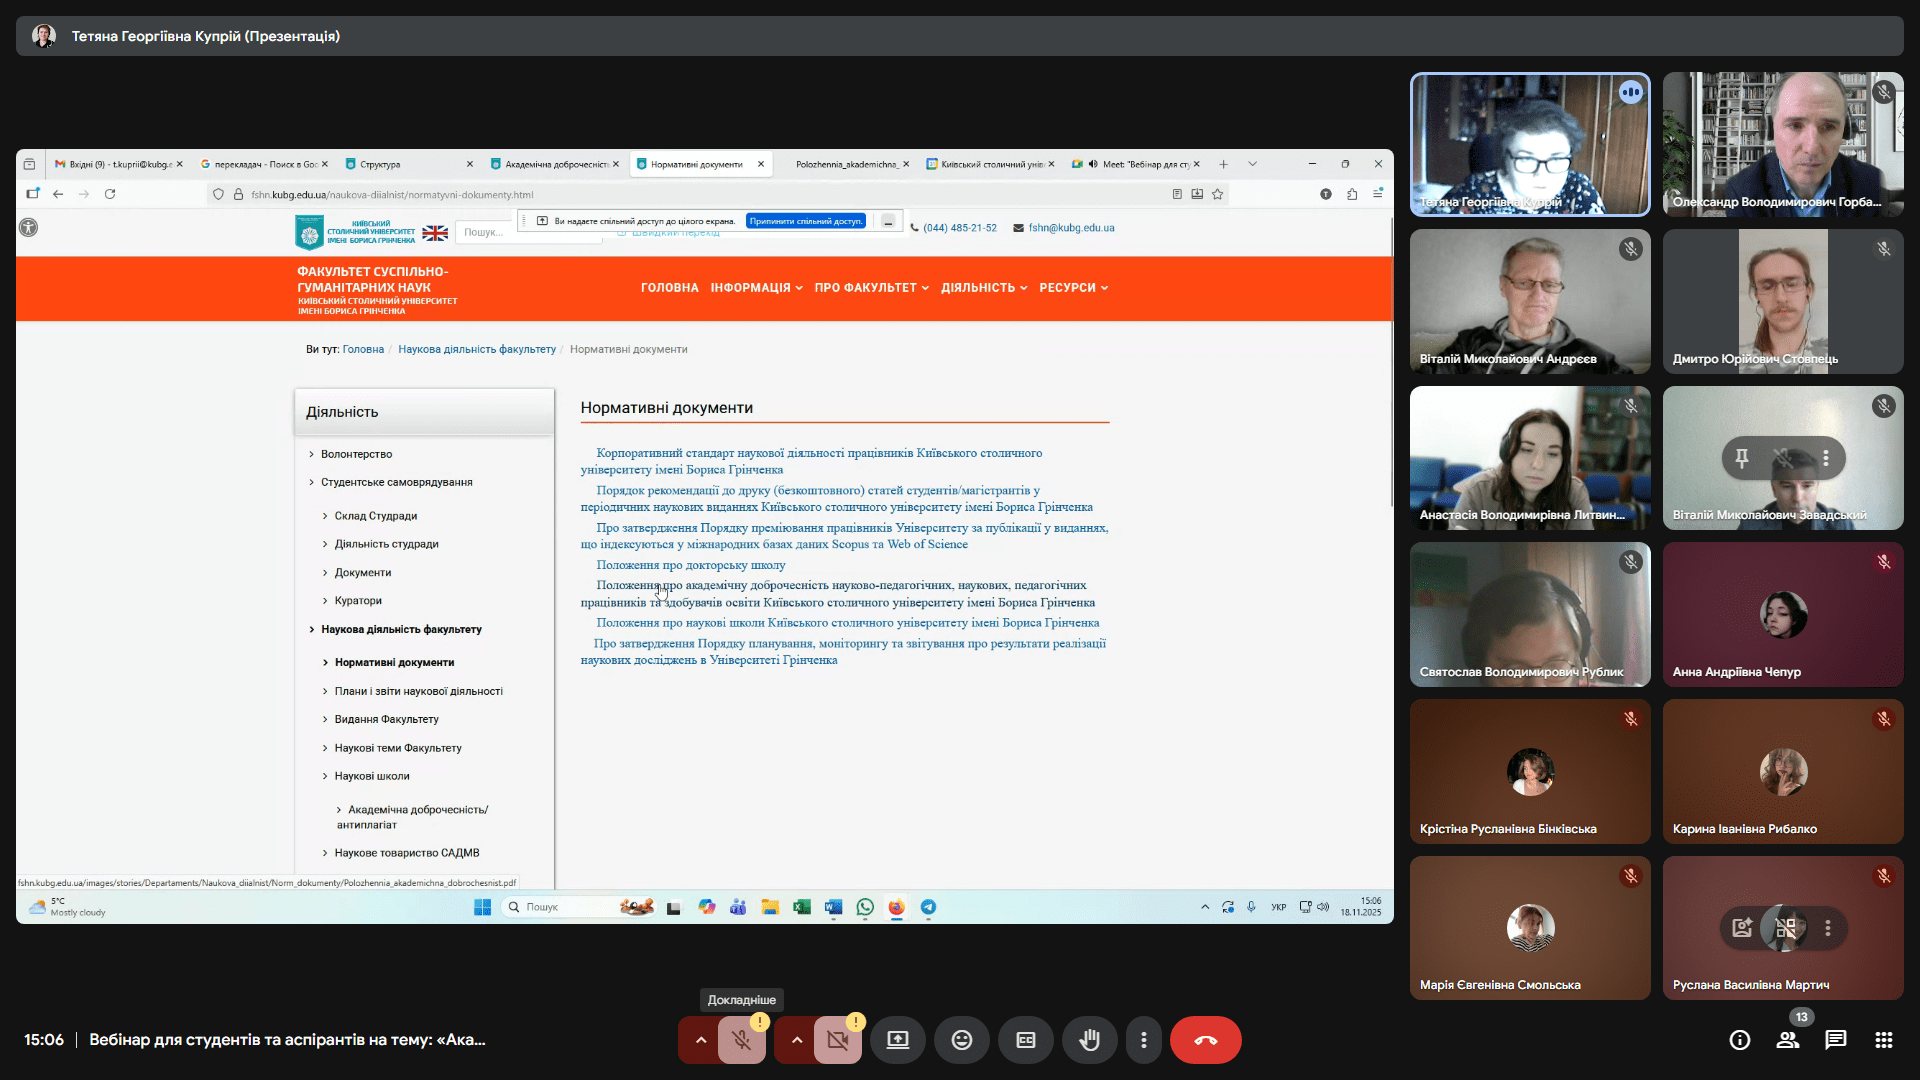Open the chat panel icon

pyautogui.click(x=1836, y=1040)
